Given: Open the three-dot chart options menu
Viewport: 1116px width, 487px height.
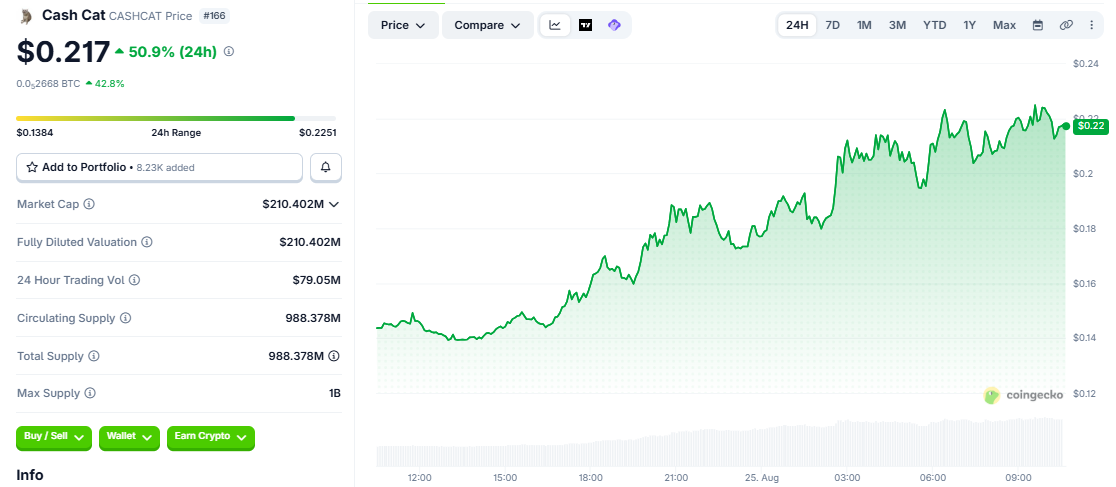Looking at the screenshot, I should (1092, 25).
